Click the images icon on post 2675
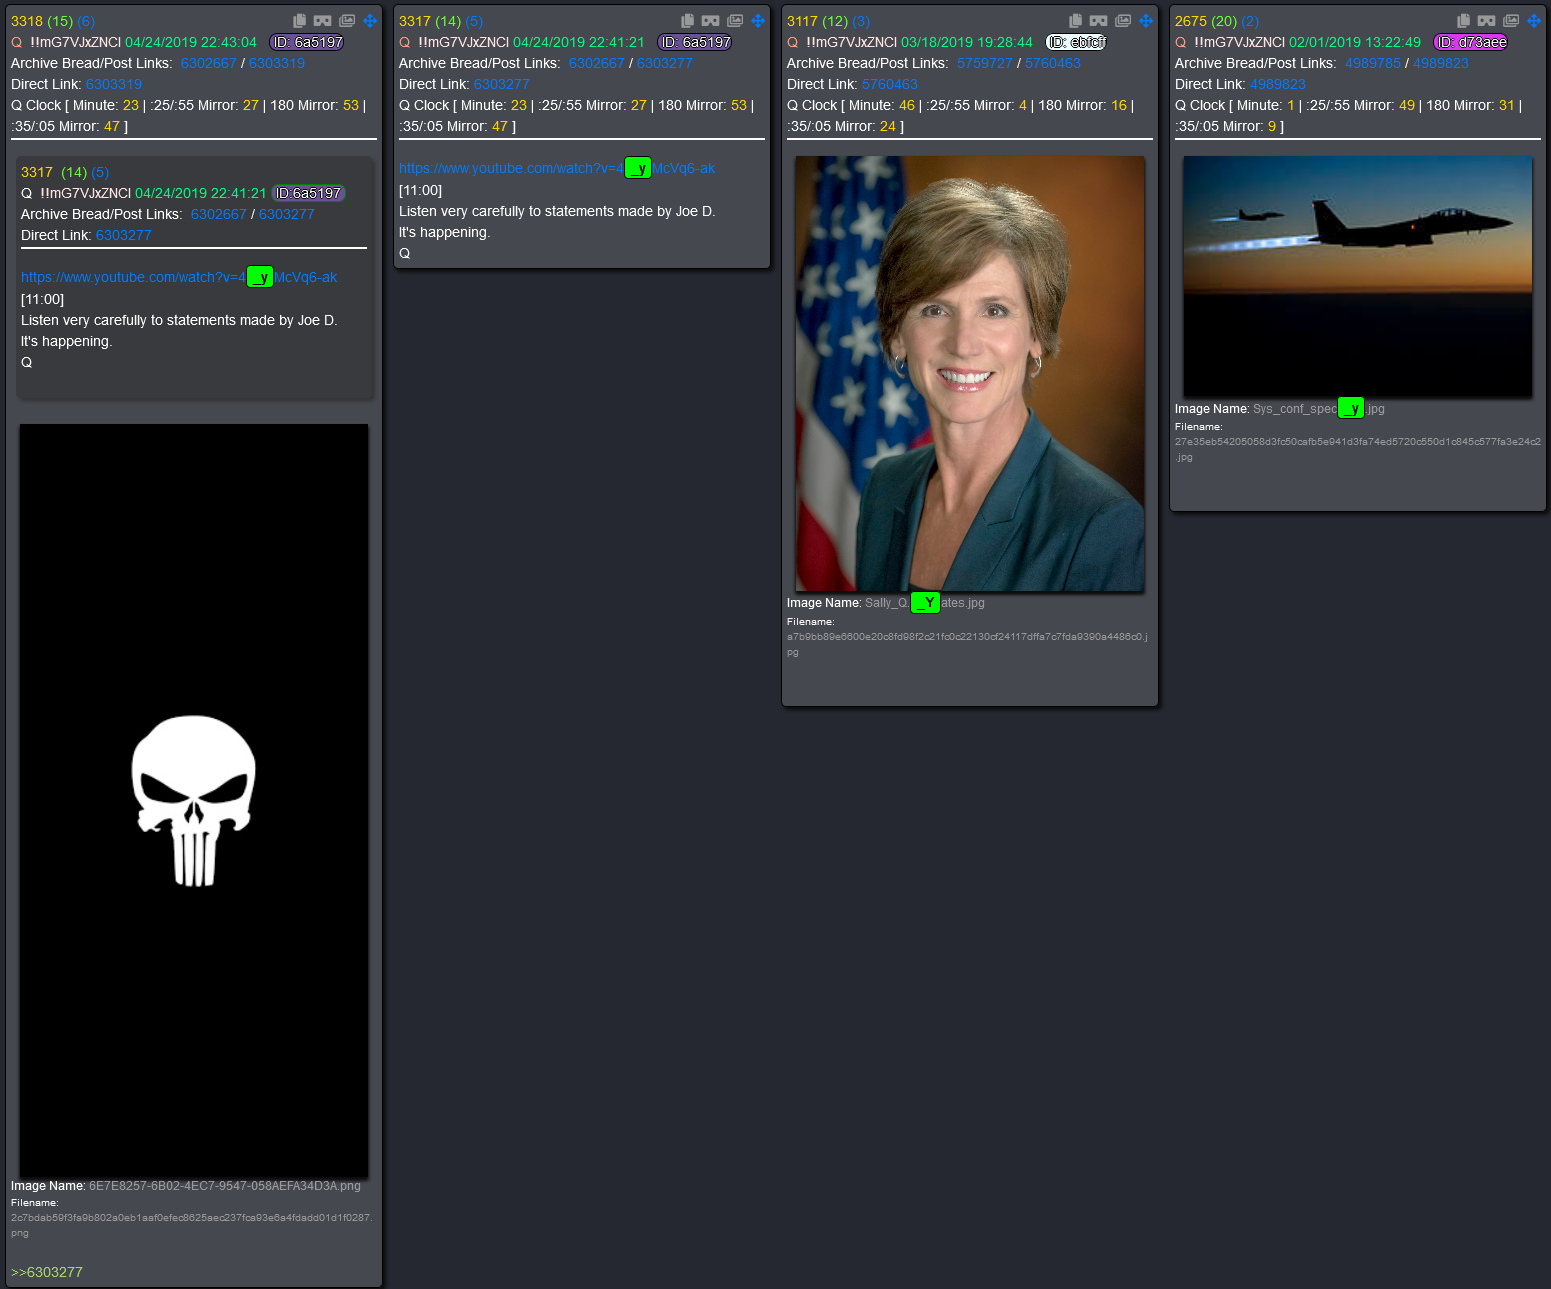The width and height of the screenshot is (1551, 1289). pos(1511,21)
